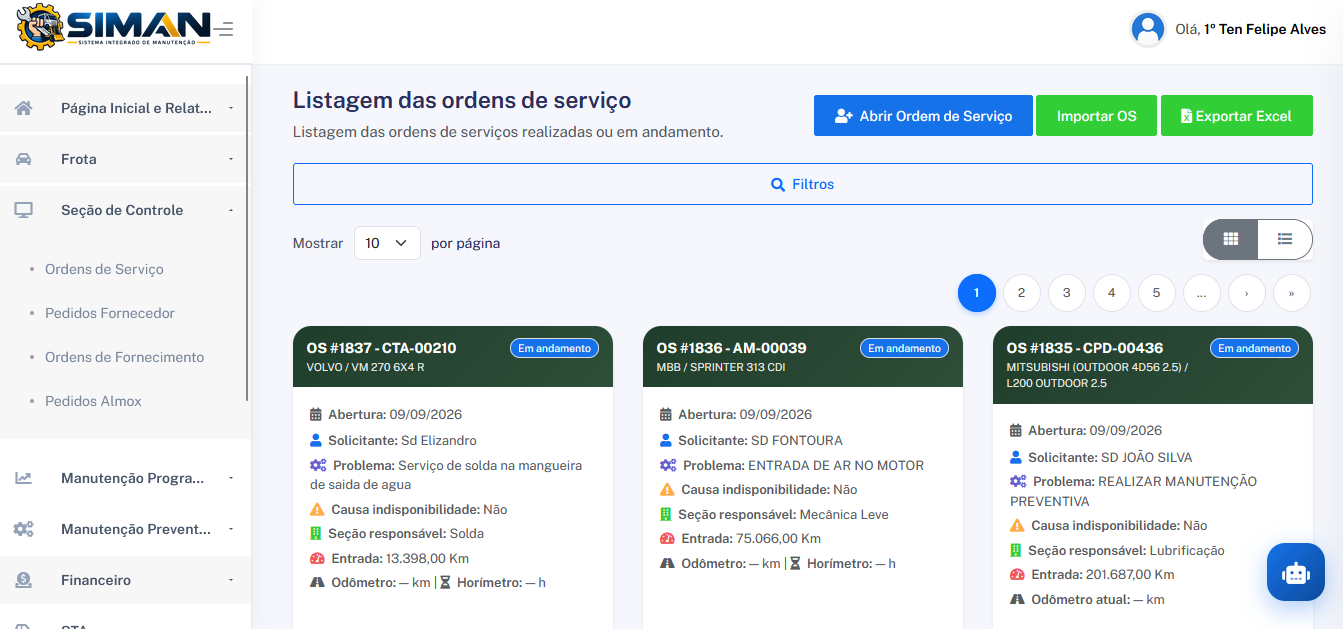This screenshot has height=629, width=1343.
Task: Switch to list view
Action: 1285,239
